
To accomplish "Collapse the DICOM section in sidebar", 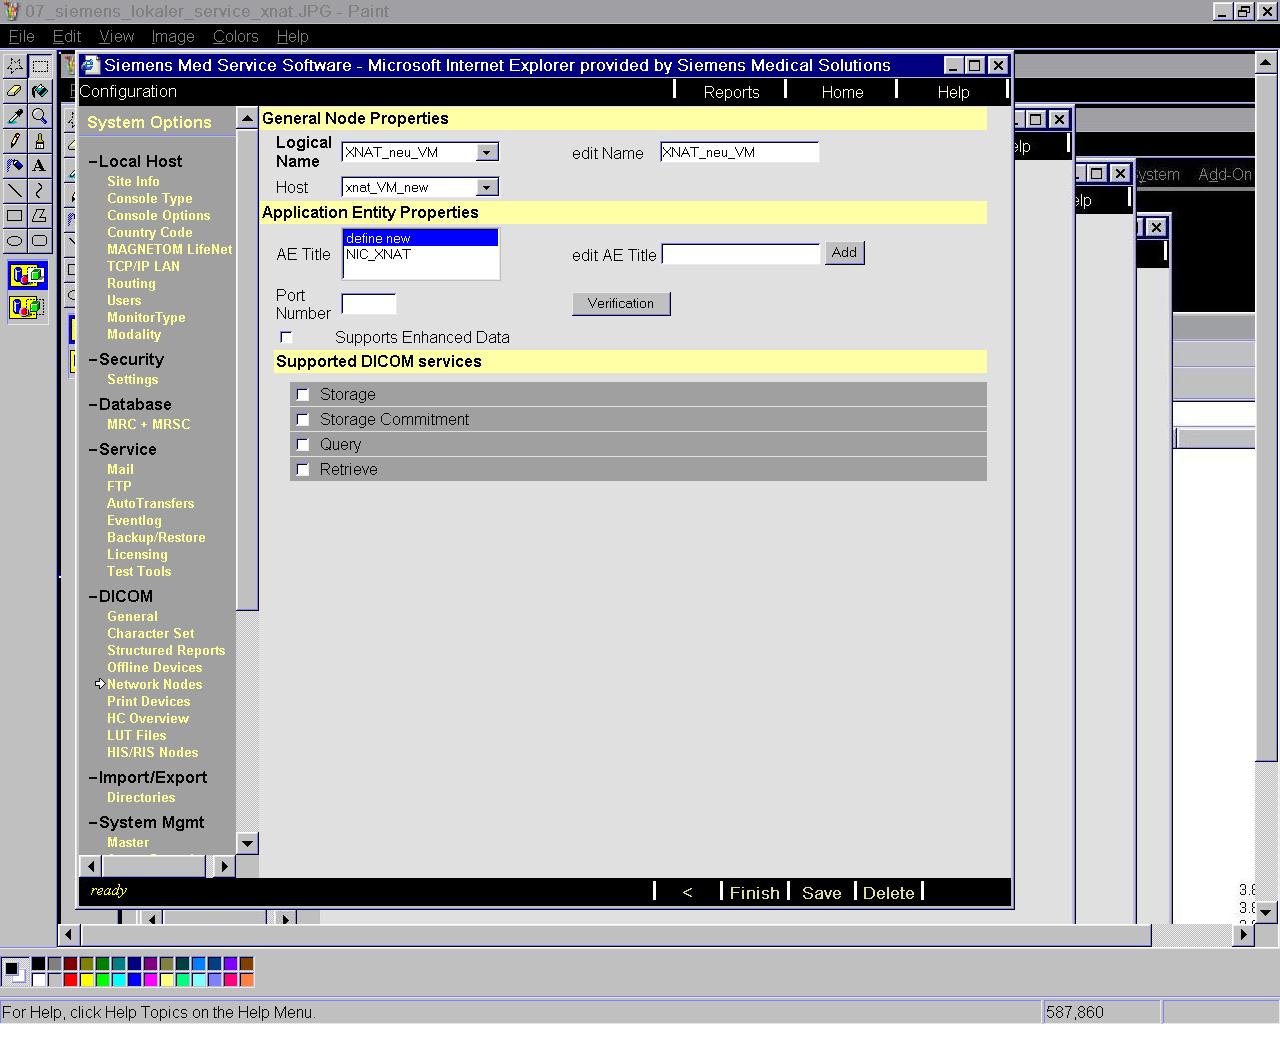I will point(93,597).
